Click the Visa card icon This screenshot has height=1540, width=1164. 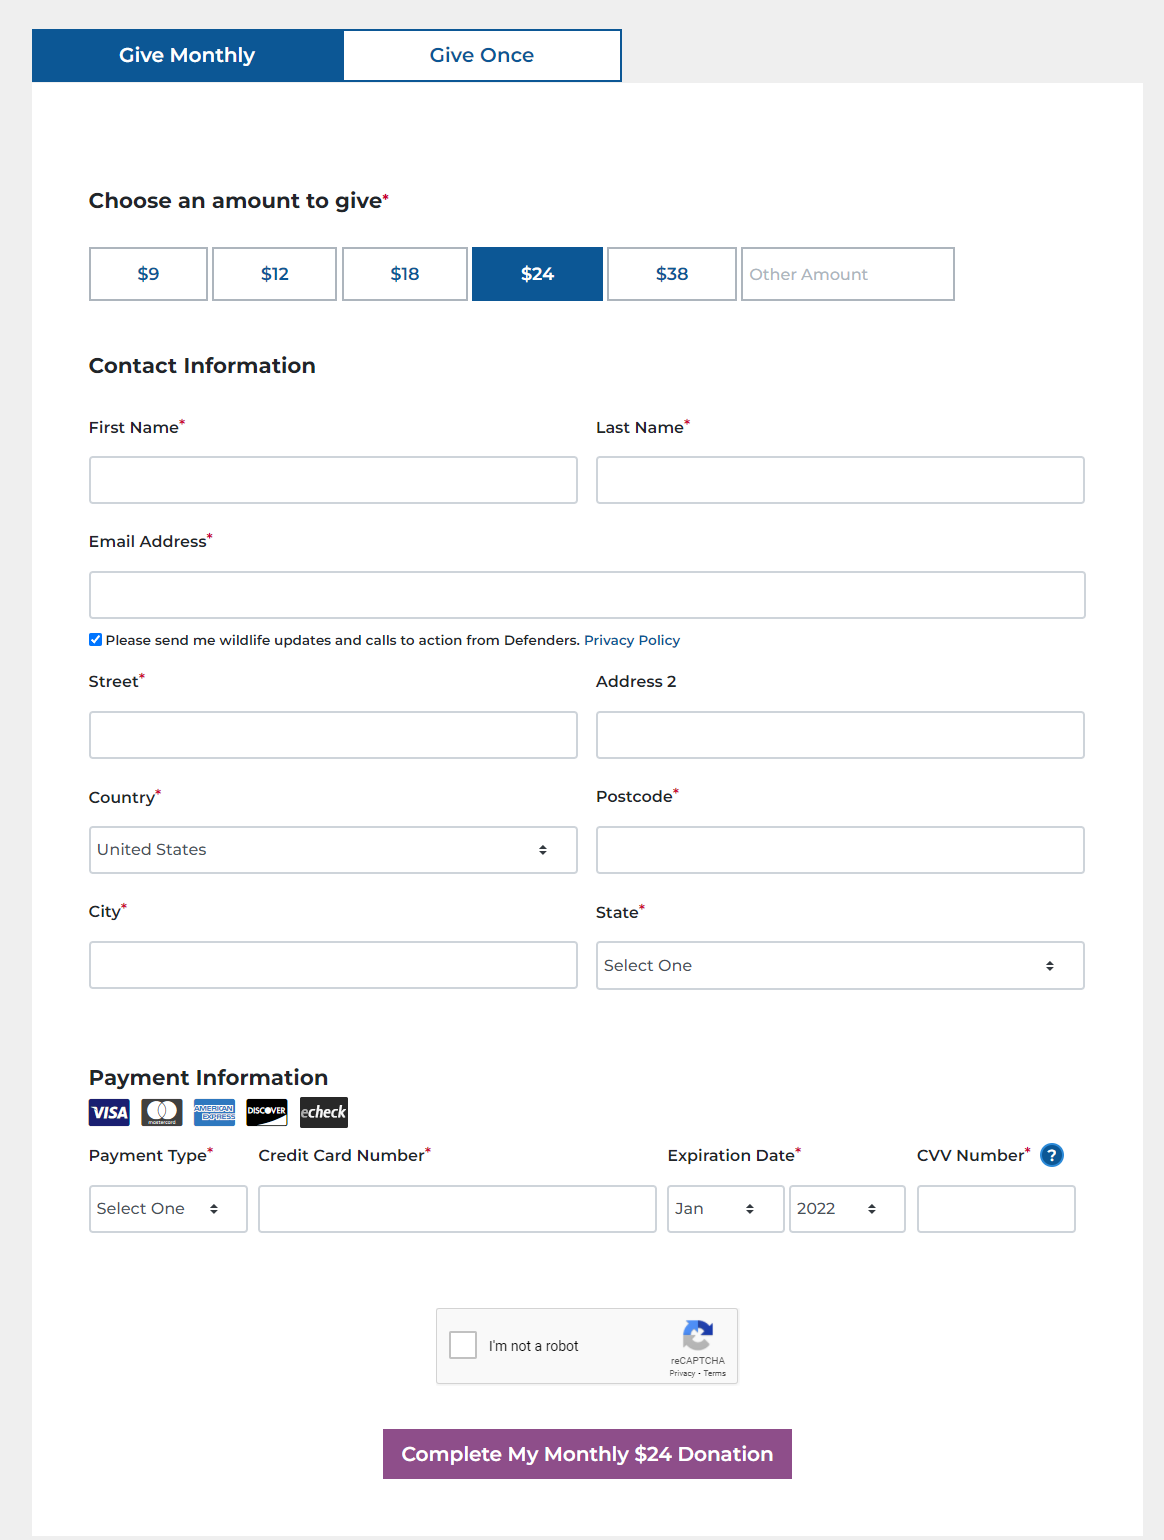(x=110, y=1112)
